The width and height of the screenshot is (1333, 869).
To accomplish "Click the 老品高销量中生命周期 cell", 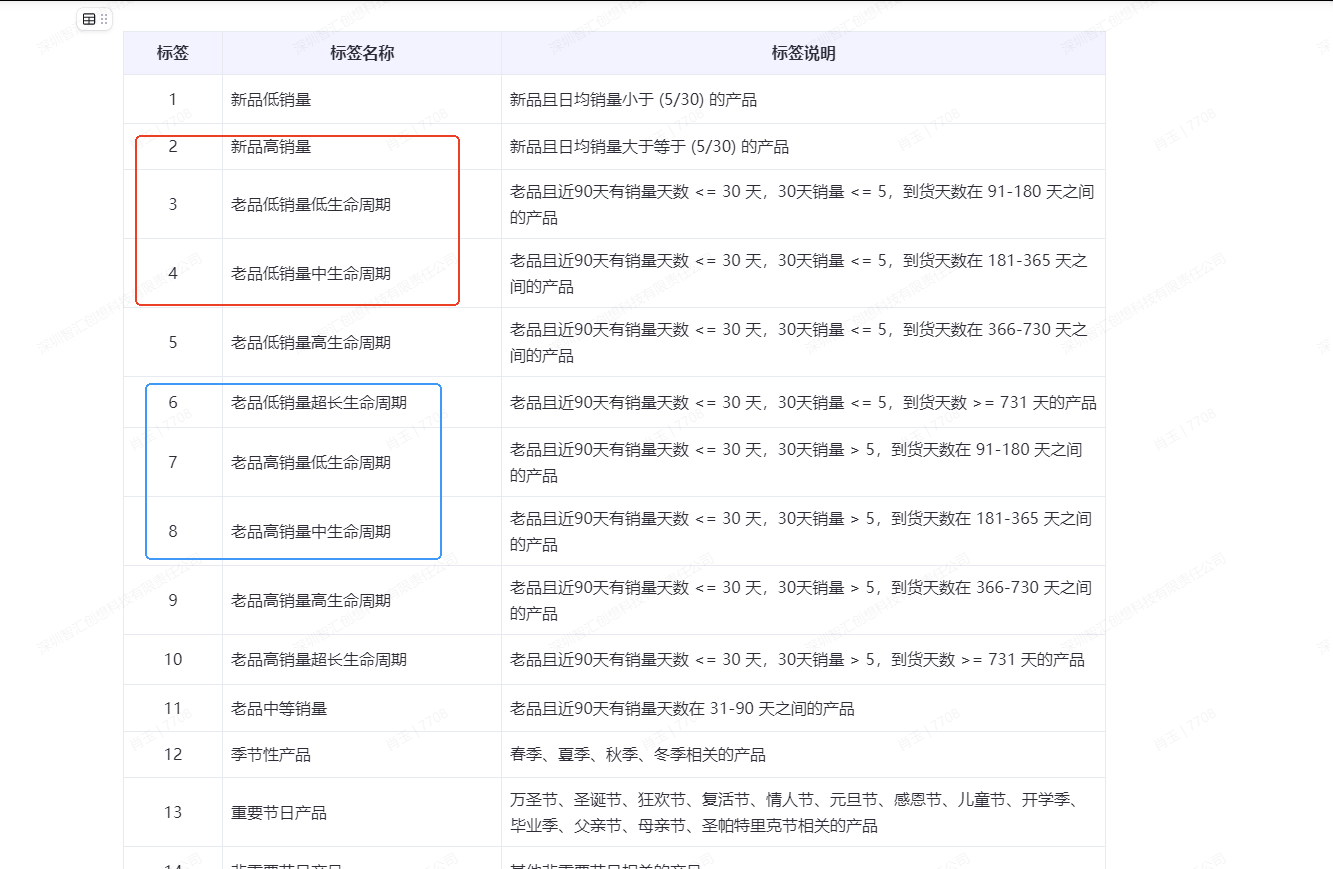I will [x=362, y=531].
